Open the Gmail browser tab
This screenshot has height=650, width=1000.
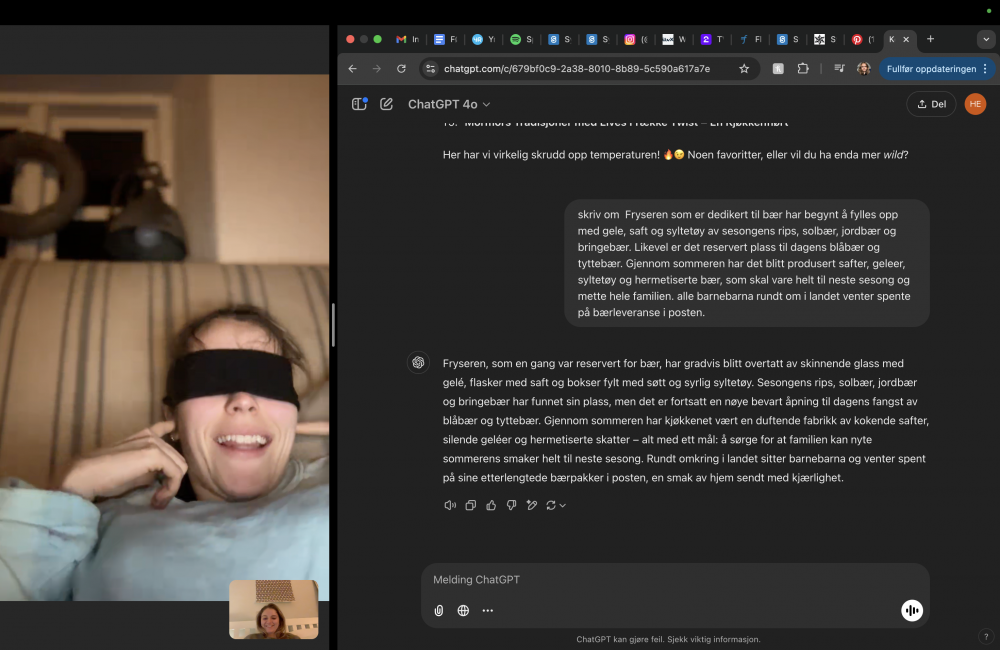point(407,40)
